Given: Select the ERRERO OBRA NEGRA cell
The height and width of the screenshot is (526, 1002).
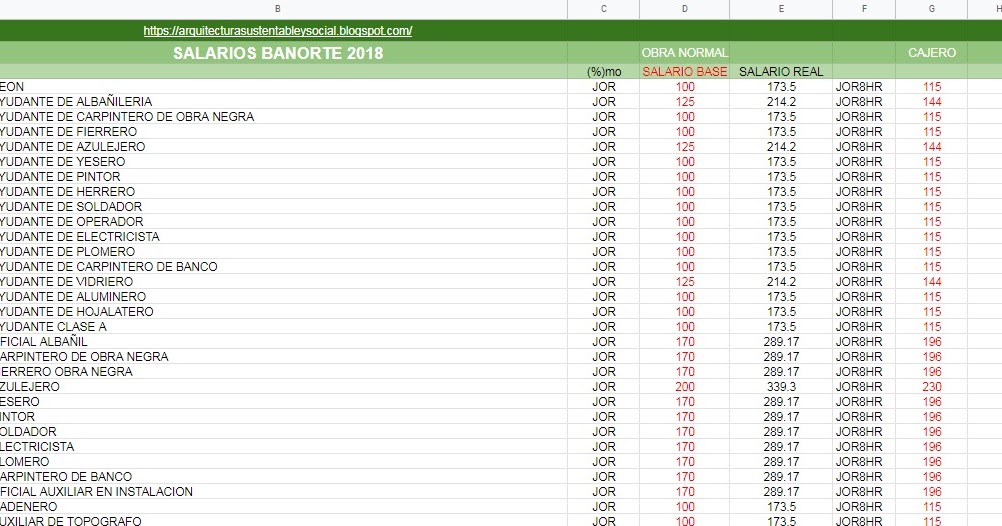Looking at the screenshot, I should (x=283, y=372).
